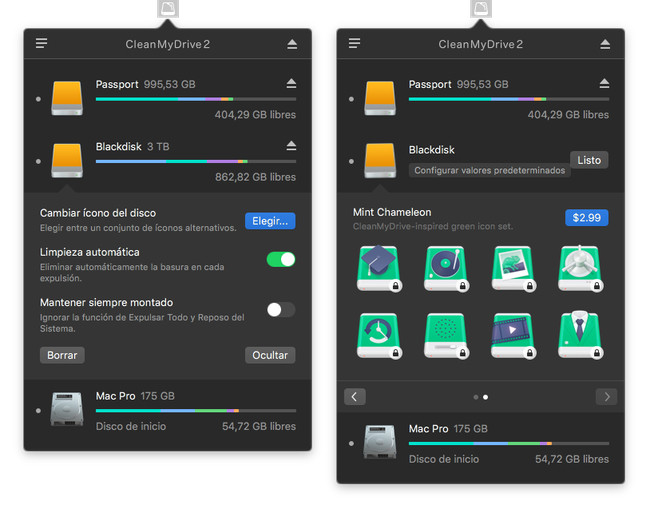Viewport: 650px width, 525px height.
Task: Click 'Blackdisk' name in left panel
Action: pyautogui.click(x=119, y=147)
